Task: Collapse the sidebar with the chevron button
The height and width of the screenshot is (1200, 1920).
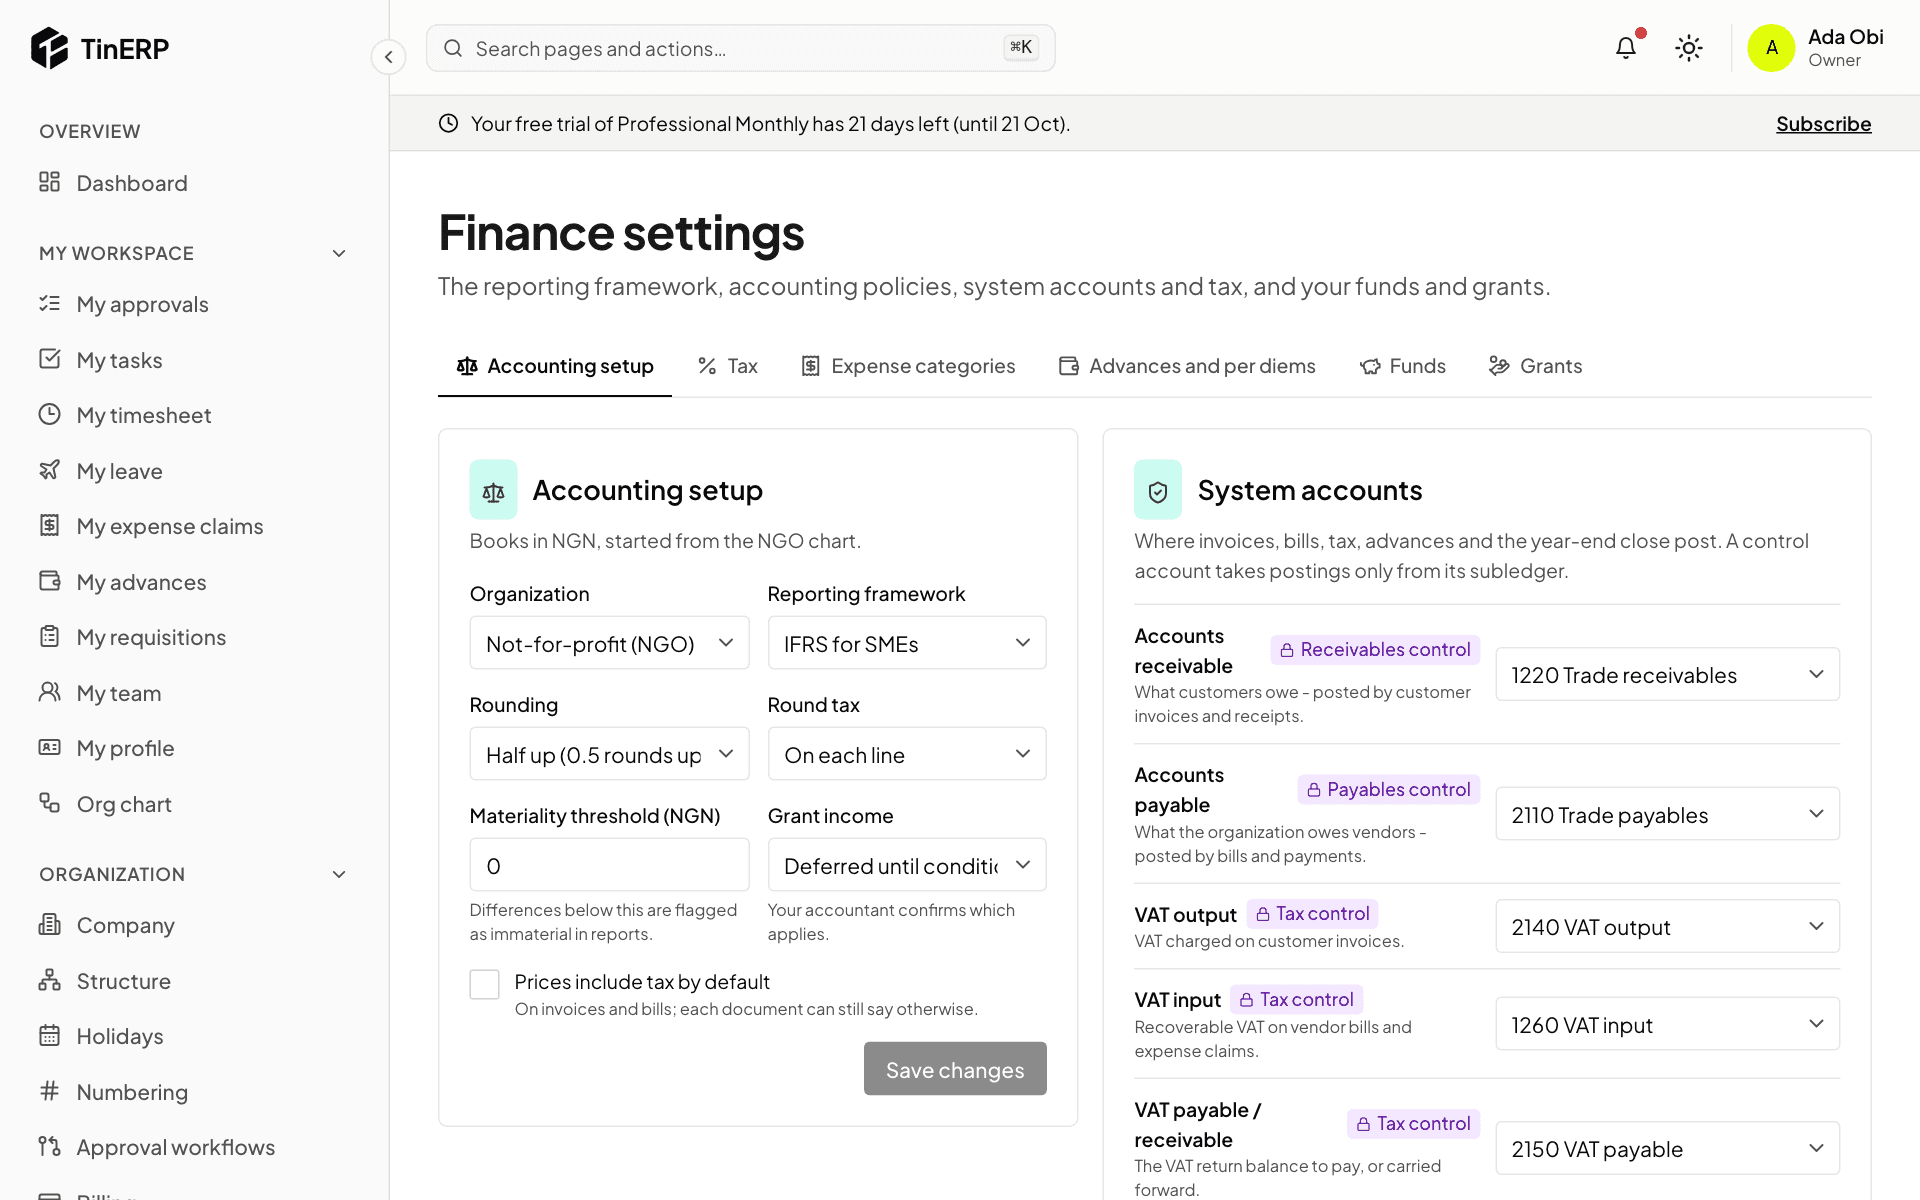Action: coord(388,57)
